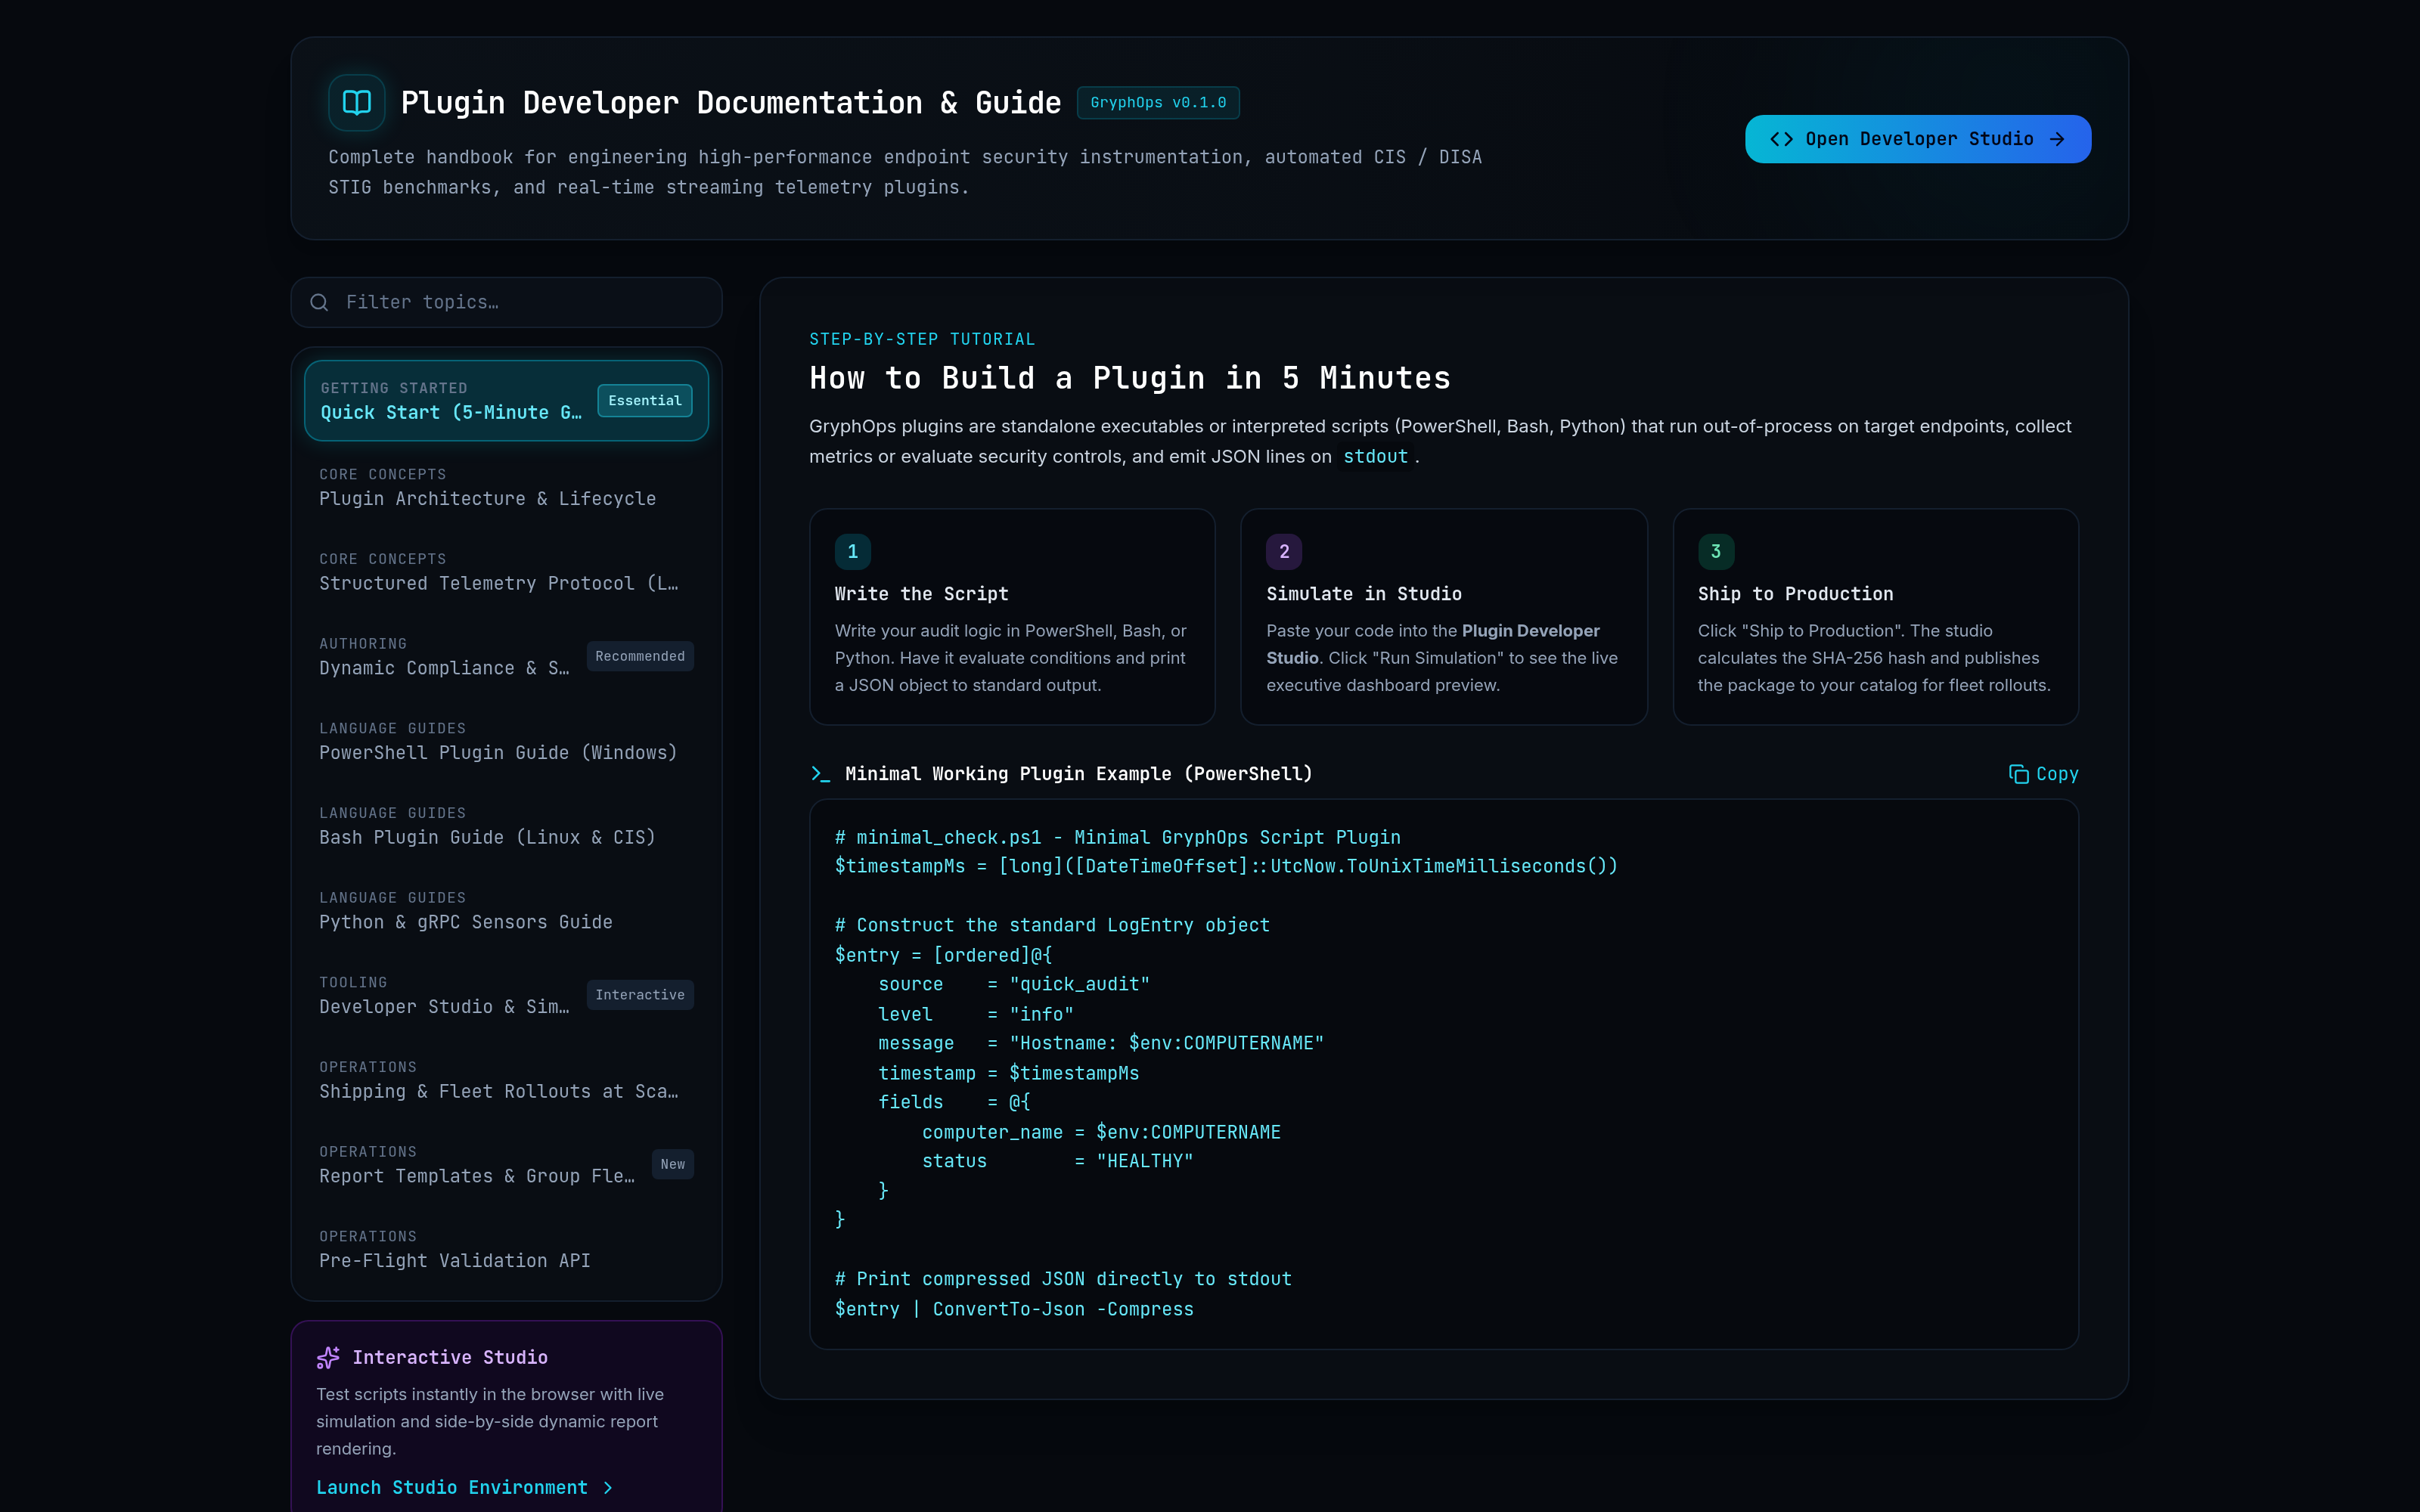The height and width of the screenshot is (1512, 2420).
Task: Click the STEP-BY-STEP TUTORIAL label
Action: click(x=922, y=340)
